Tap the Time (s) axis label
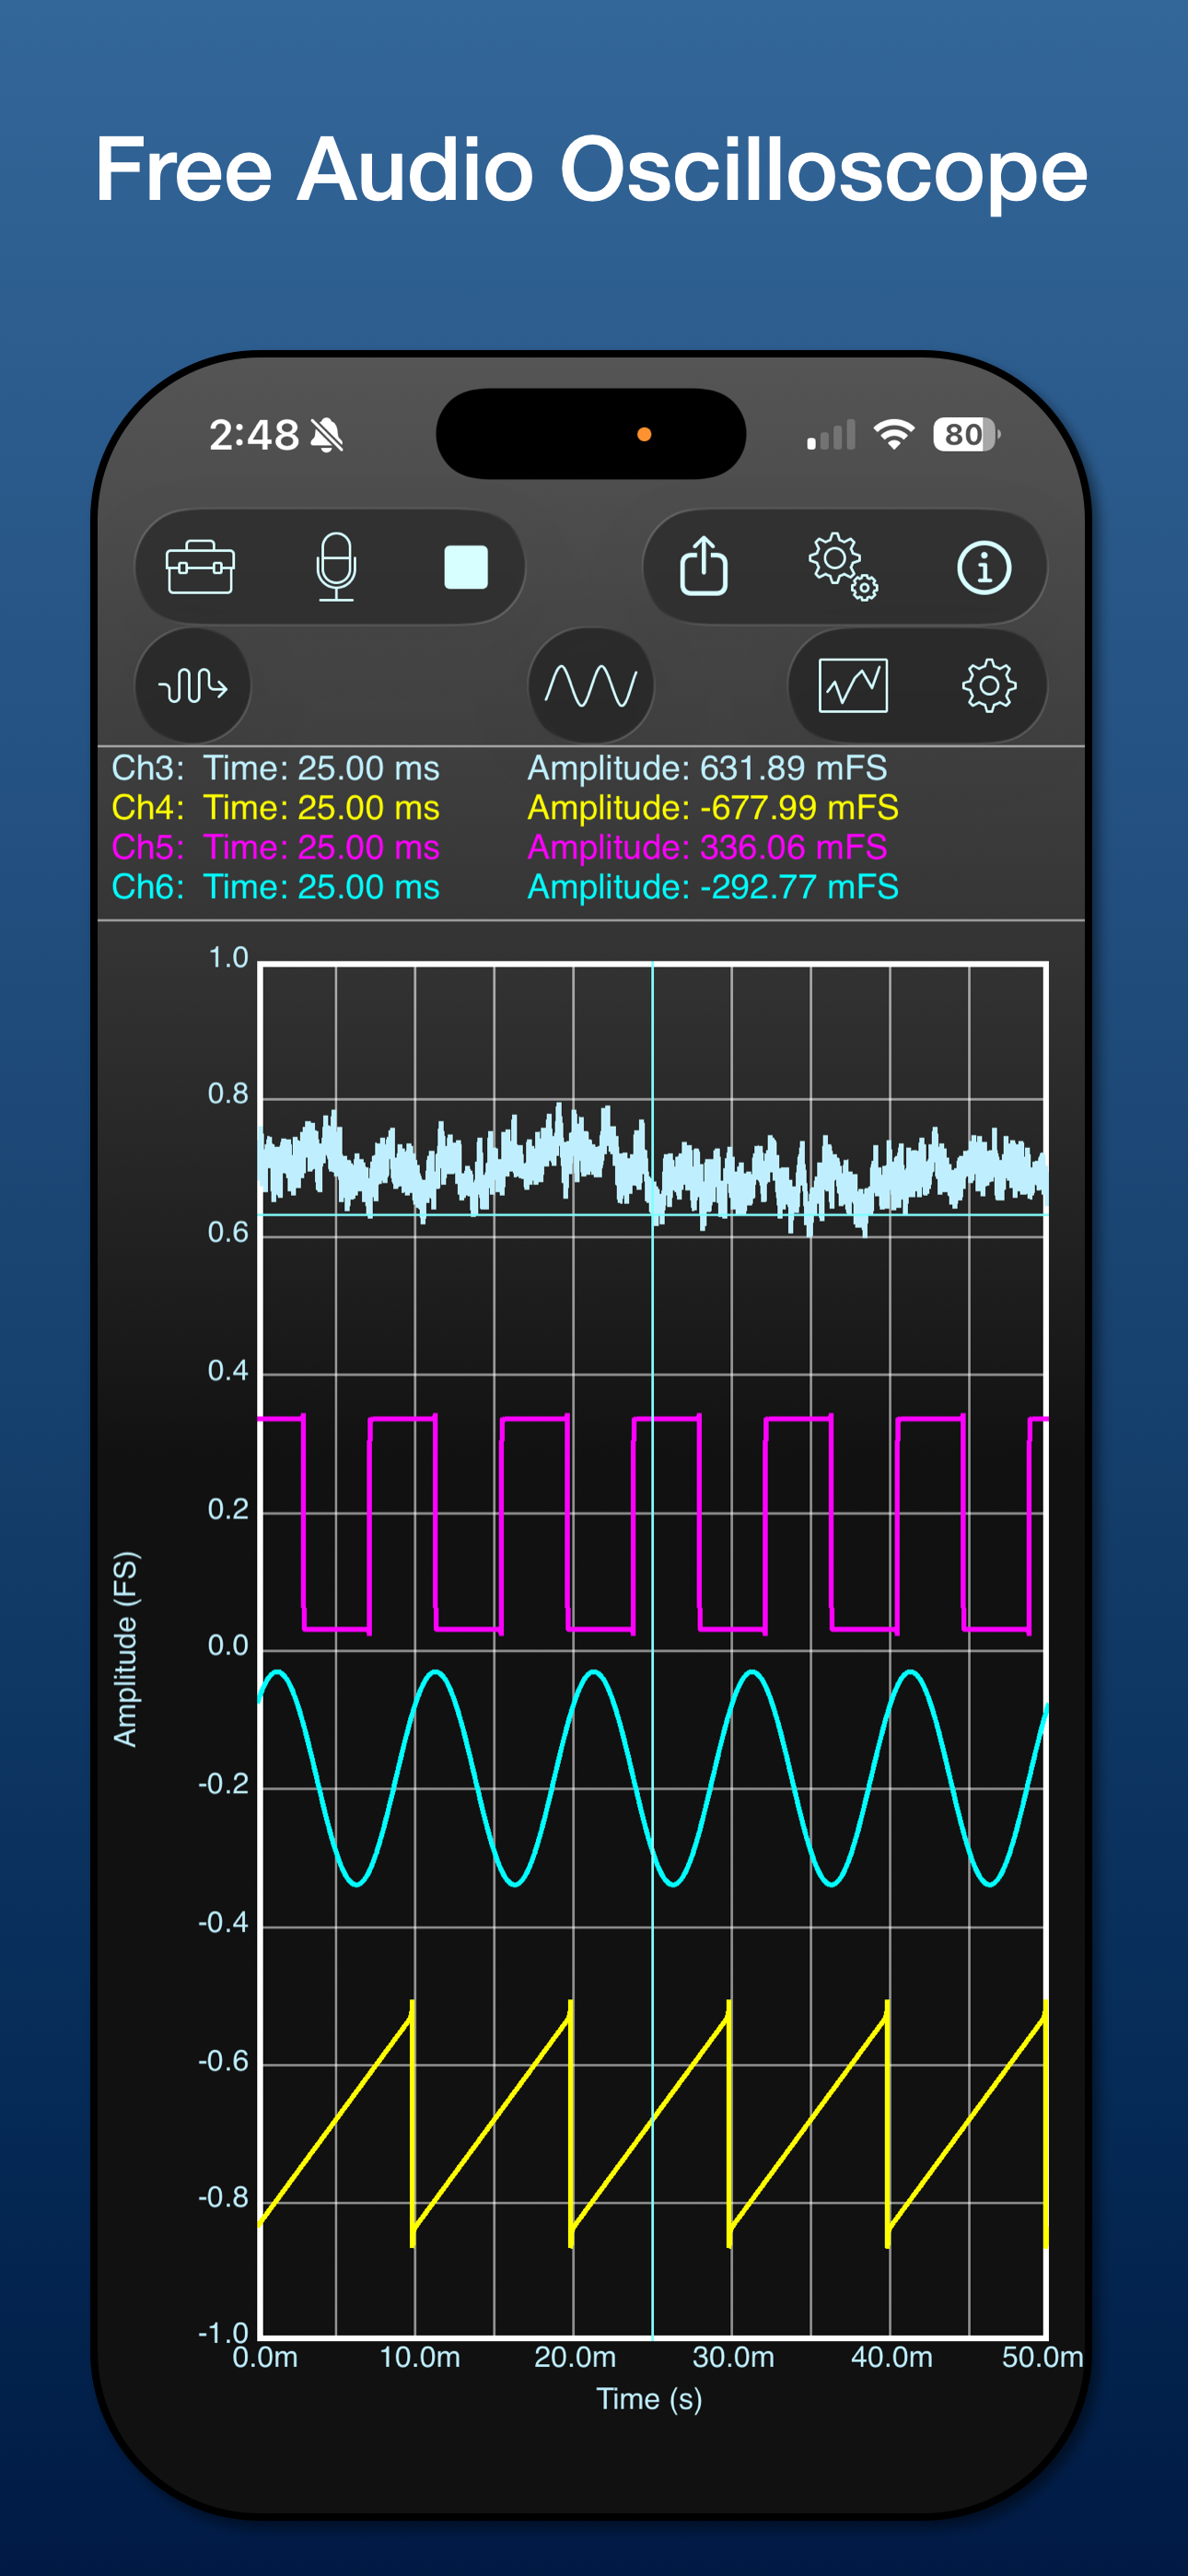 649,2399
